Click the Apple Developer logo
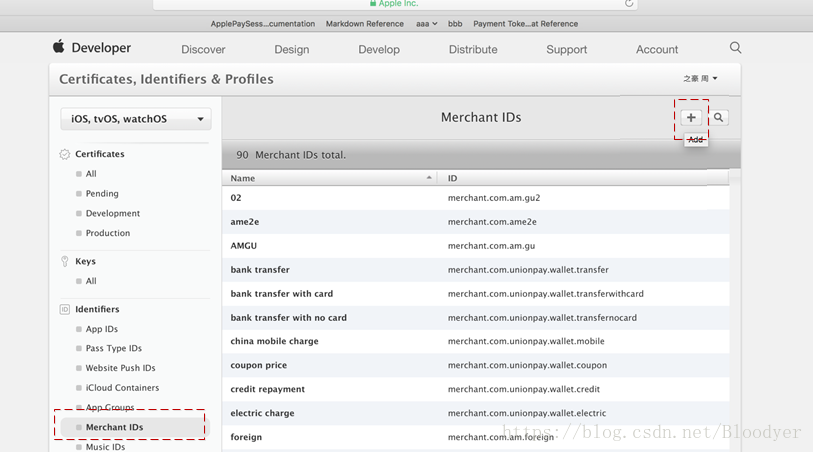The height and width of the screenshot is (452, 813). click(92, 47)
